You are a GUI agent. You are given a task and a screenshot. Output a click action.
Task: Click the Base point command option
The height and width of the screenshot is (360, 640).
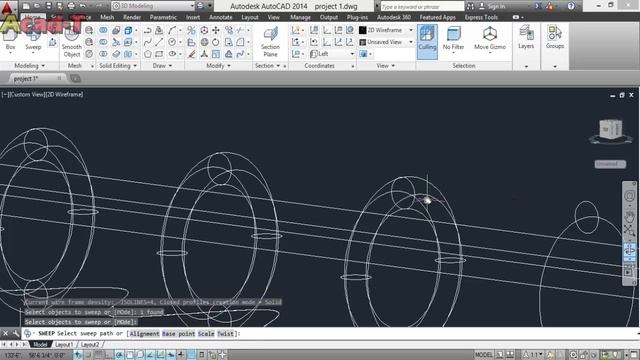178,334
